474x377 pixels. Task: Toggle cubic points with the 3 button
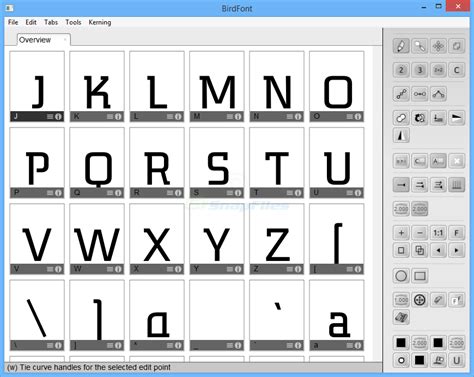420,70
